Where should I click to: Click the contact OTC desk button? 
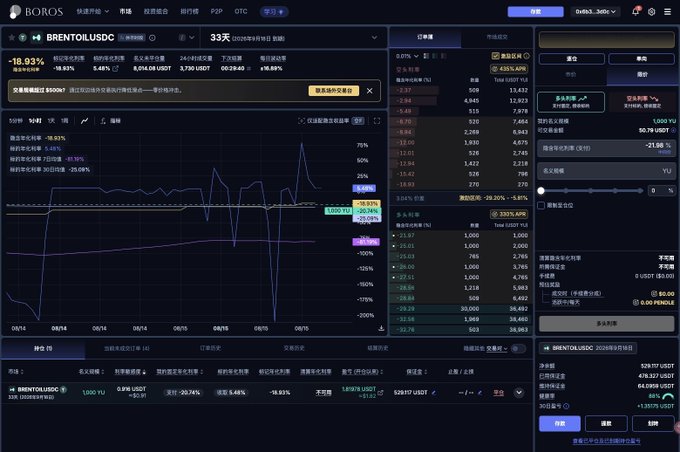pos(333,91)
